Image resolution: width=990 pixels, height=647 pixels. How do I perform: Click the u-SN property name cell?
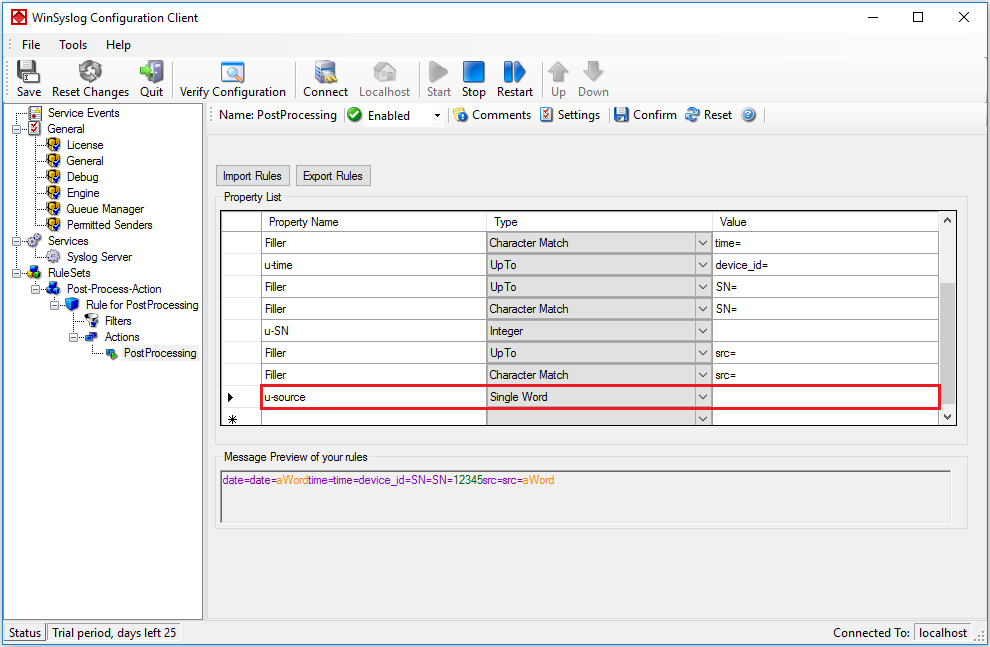tap(374, 331)
